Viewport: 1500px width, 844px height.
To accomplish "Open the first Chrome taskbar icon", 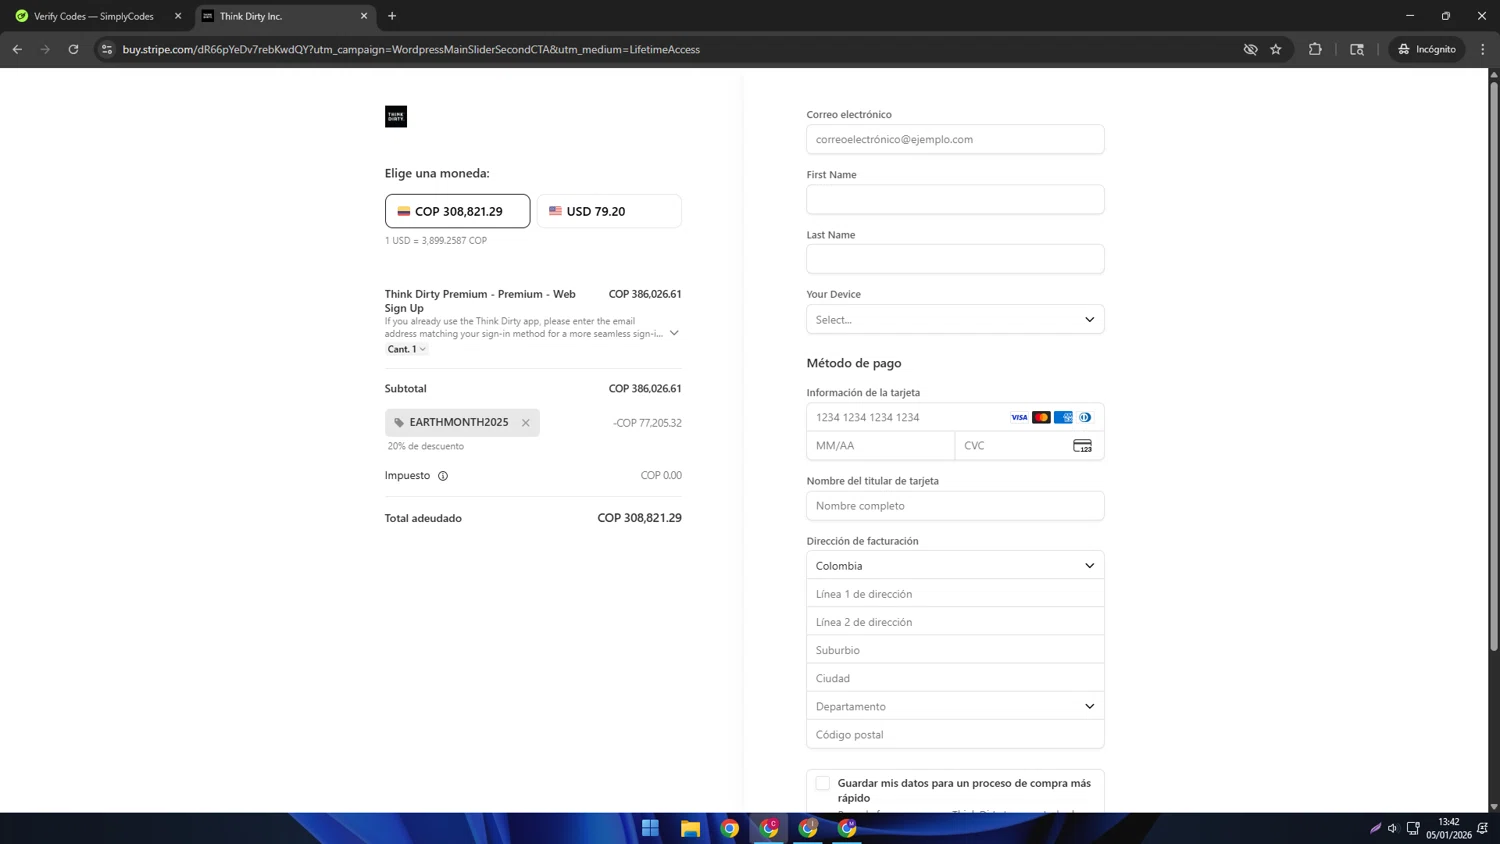I will tap(729, 828).
